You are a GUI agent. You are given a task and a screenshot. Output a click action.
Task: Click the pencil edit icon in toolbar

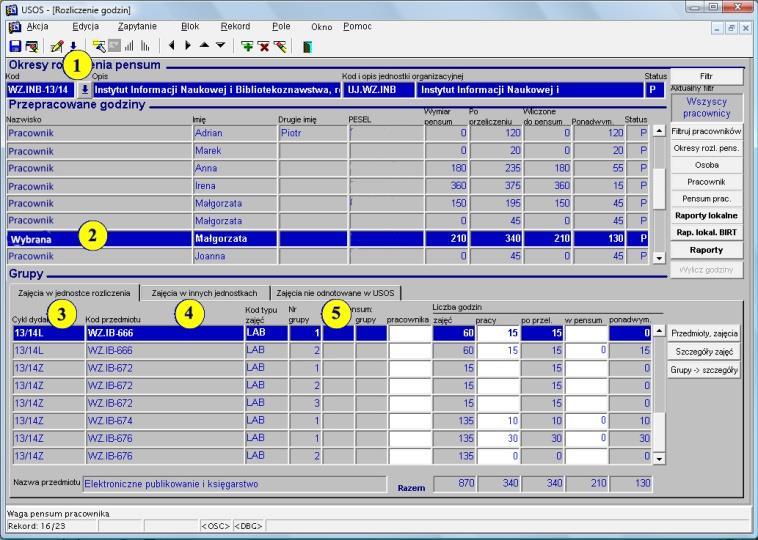[x=57, y=46]
